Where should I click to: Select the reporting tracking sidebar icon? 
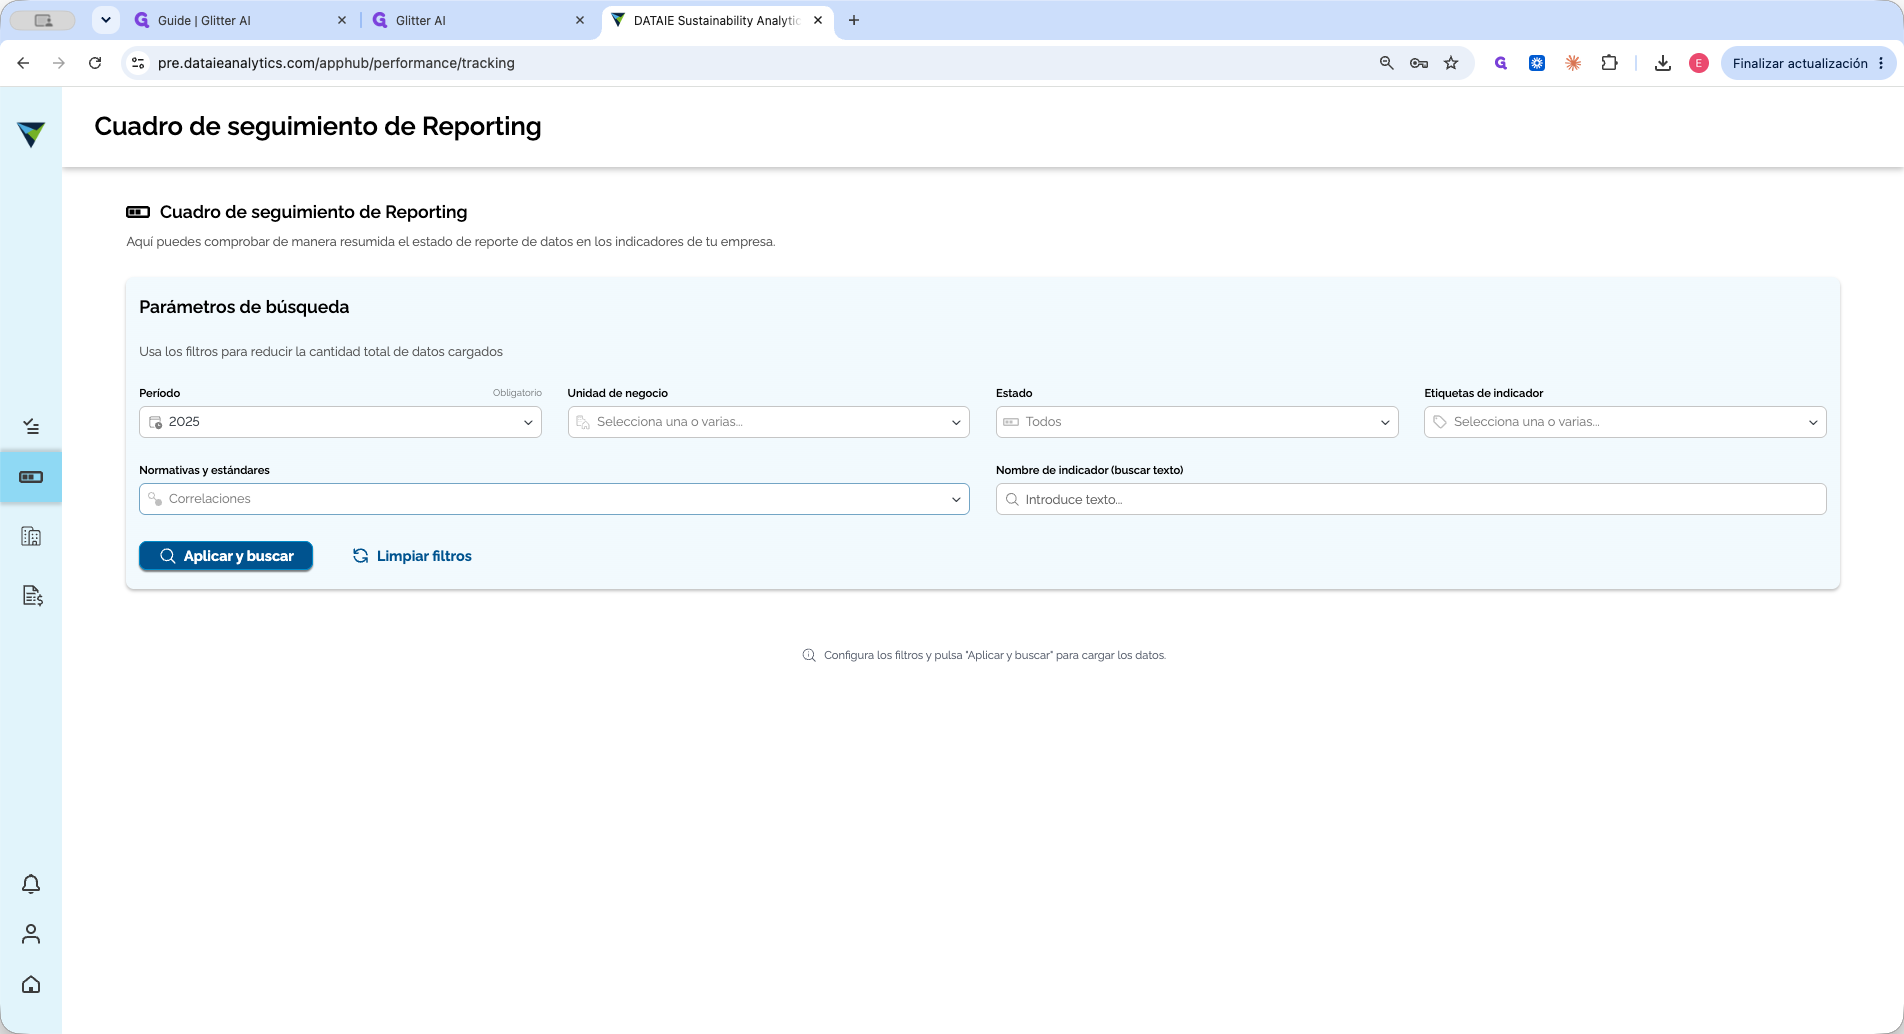[31, 477]
